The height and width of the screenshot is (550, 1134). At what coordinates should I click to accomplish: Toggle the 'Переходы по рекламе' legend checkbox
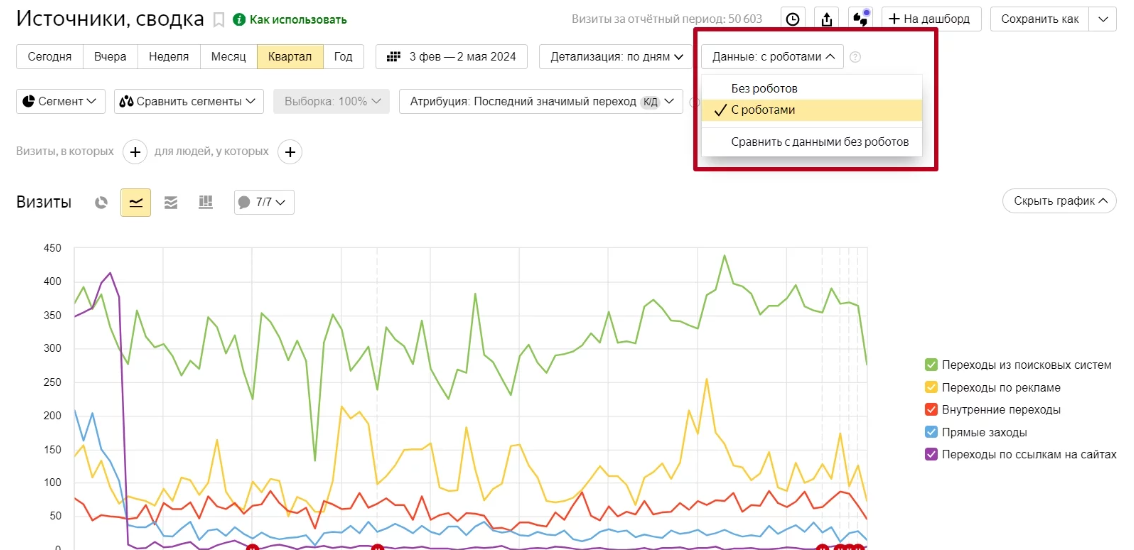coord(932,387)
